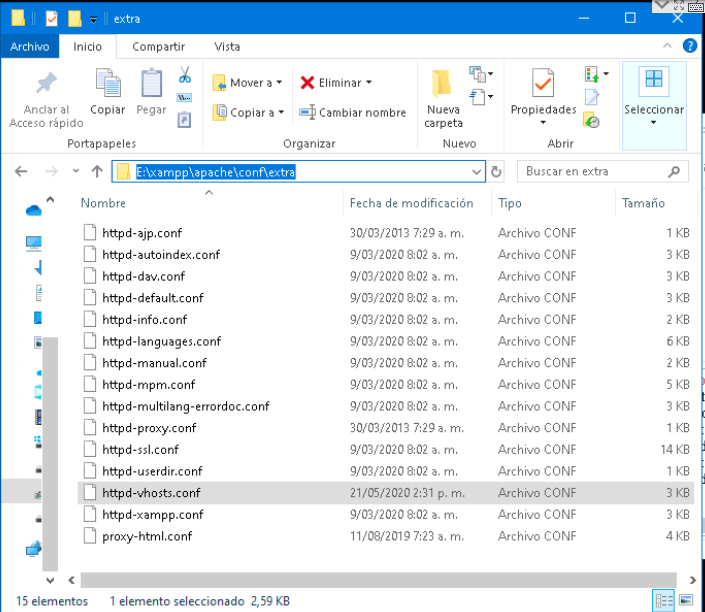Select the file httpd-multilang-errordoc.conf

[186, 406]
